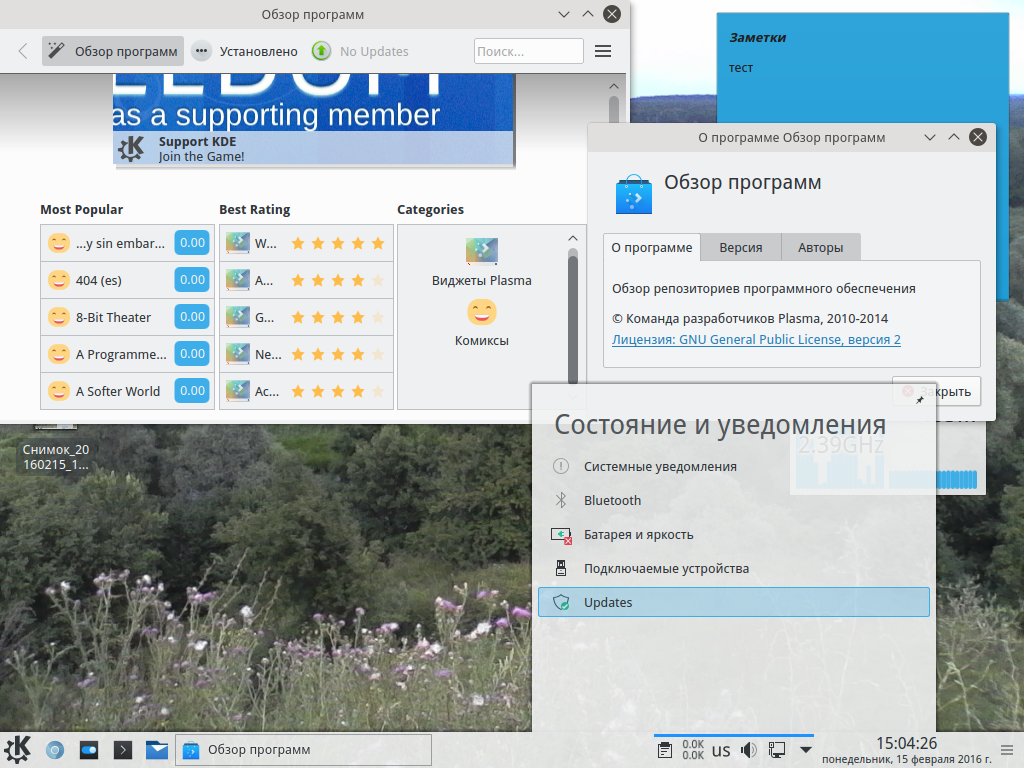Open the 404 (es) comic entry

127,280
